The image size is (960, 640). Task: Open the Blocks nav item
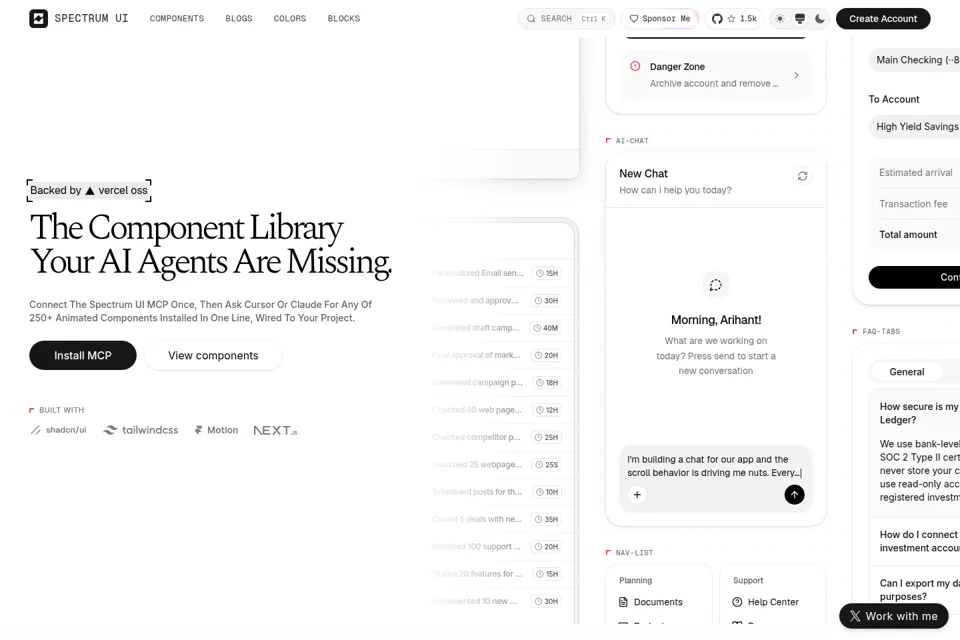pyautogui.click(x=343, y=18)
